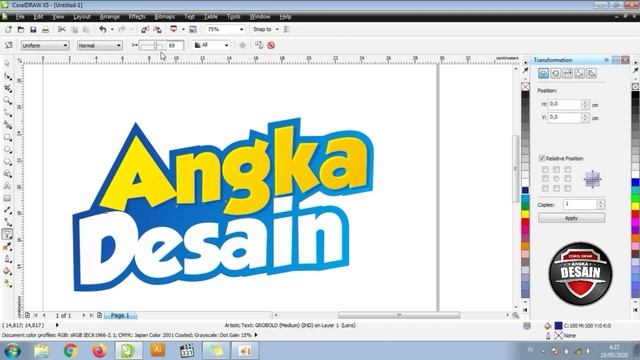
Task: Select the Freehand tool in the toolbox
Action: click(x=7, y=113)
